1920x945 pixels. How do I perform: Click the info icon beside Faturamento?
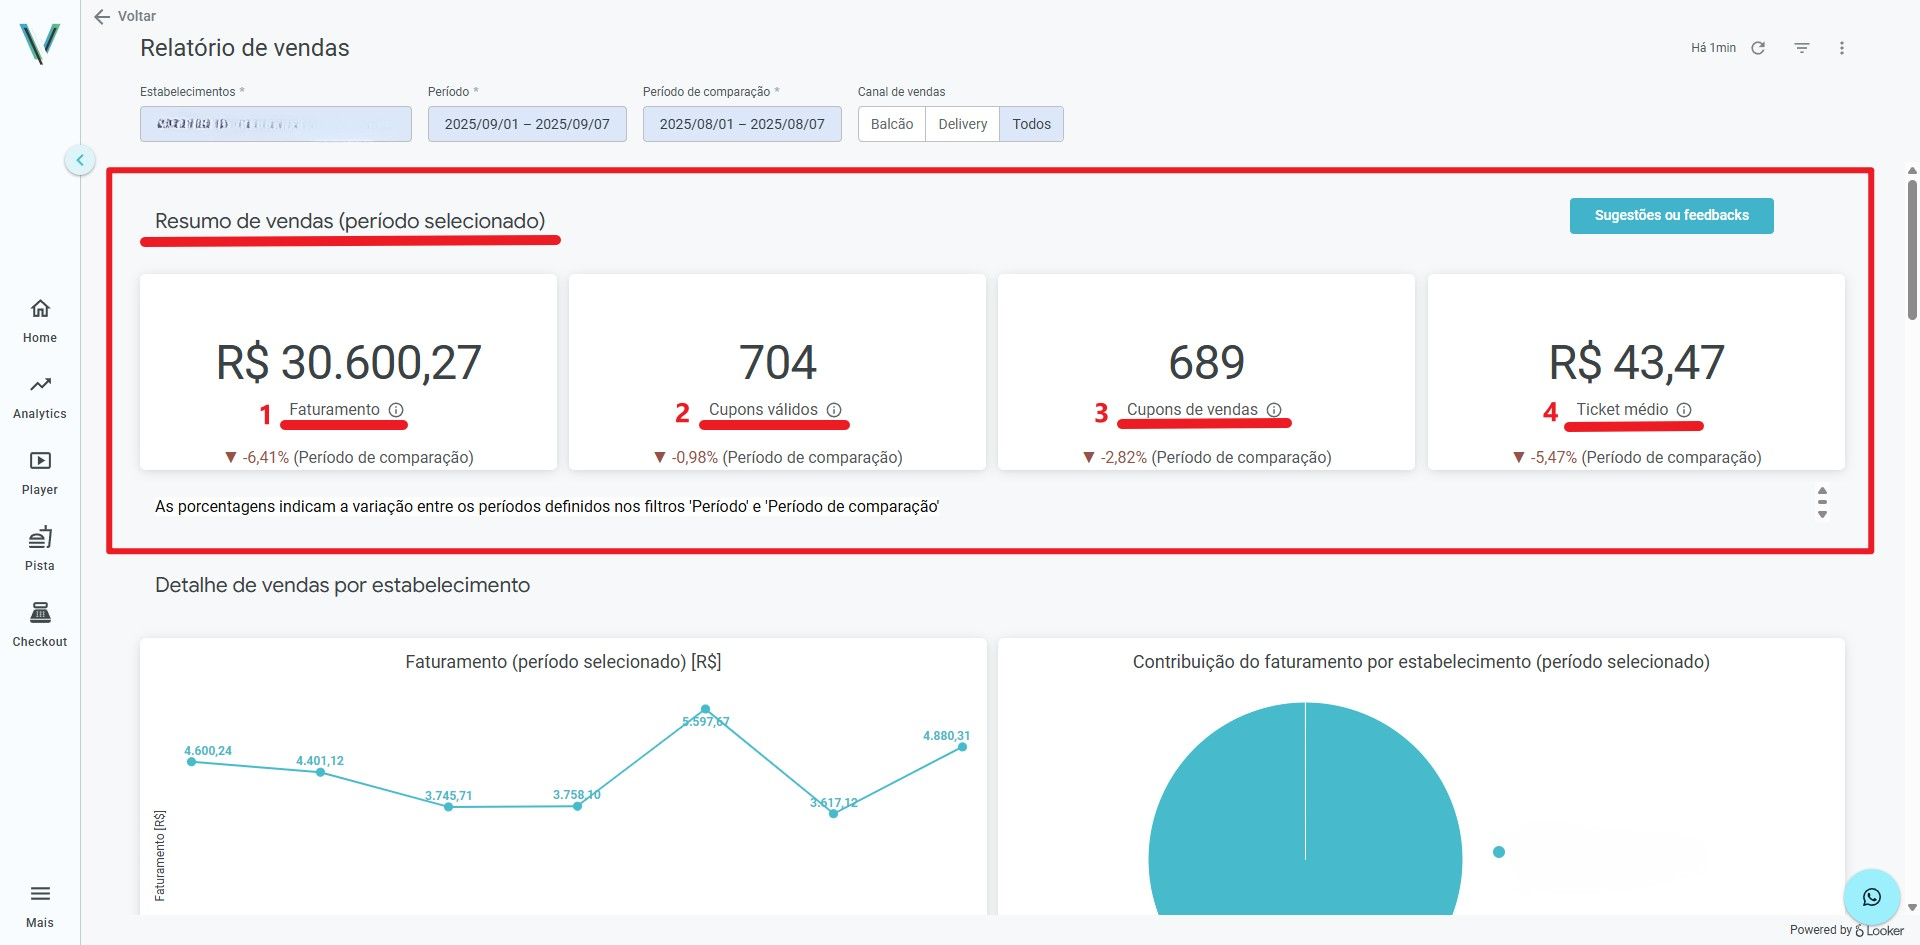[x=396, y=410]
